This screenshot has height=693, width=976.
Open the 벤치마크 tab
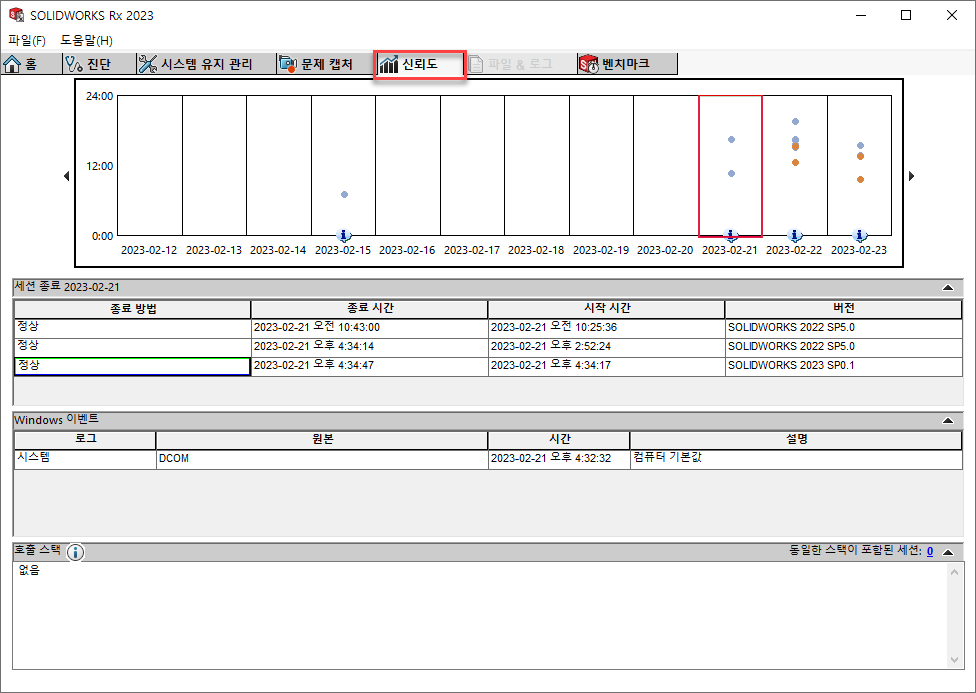627,64
